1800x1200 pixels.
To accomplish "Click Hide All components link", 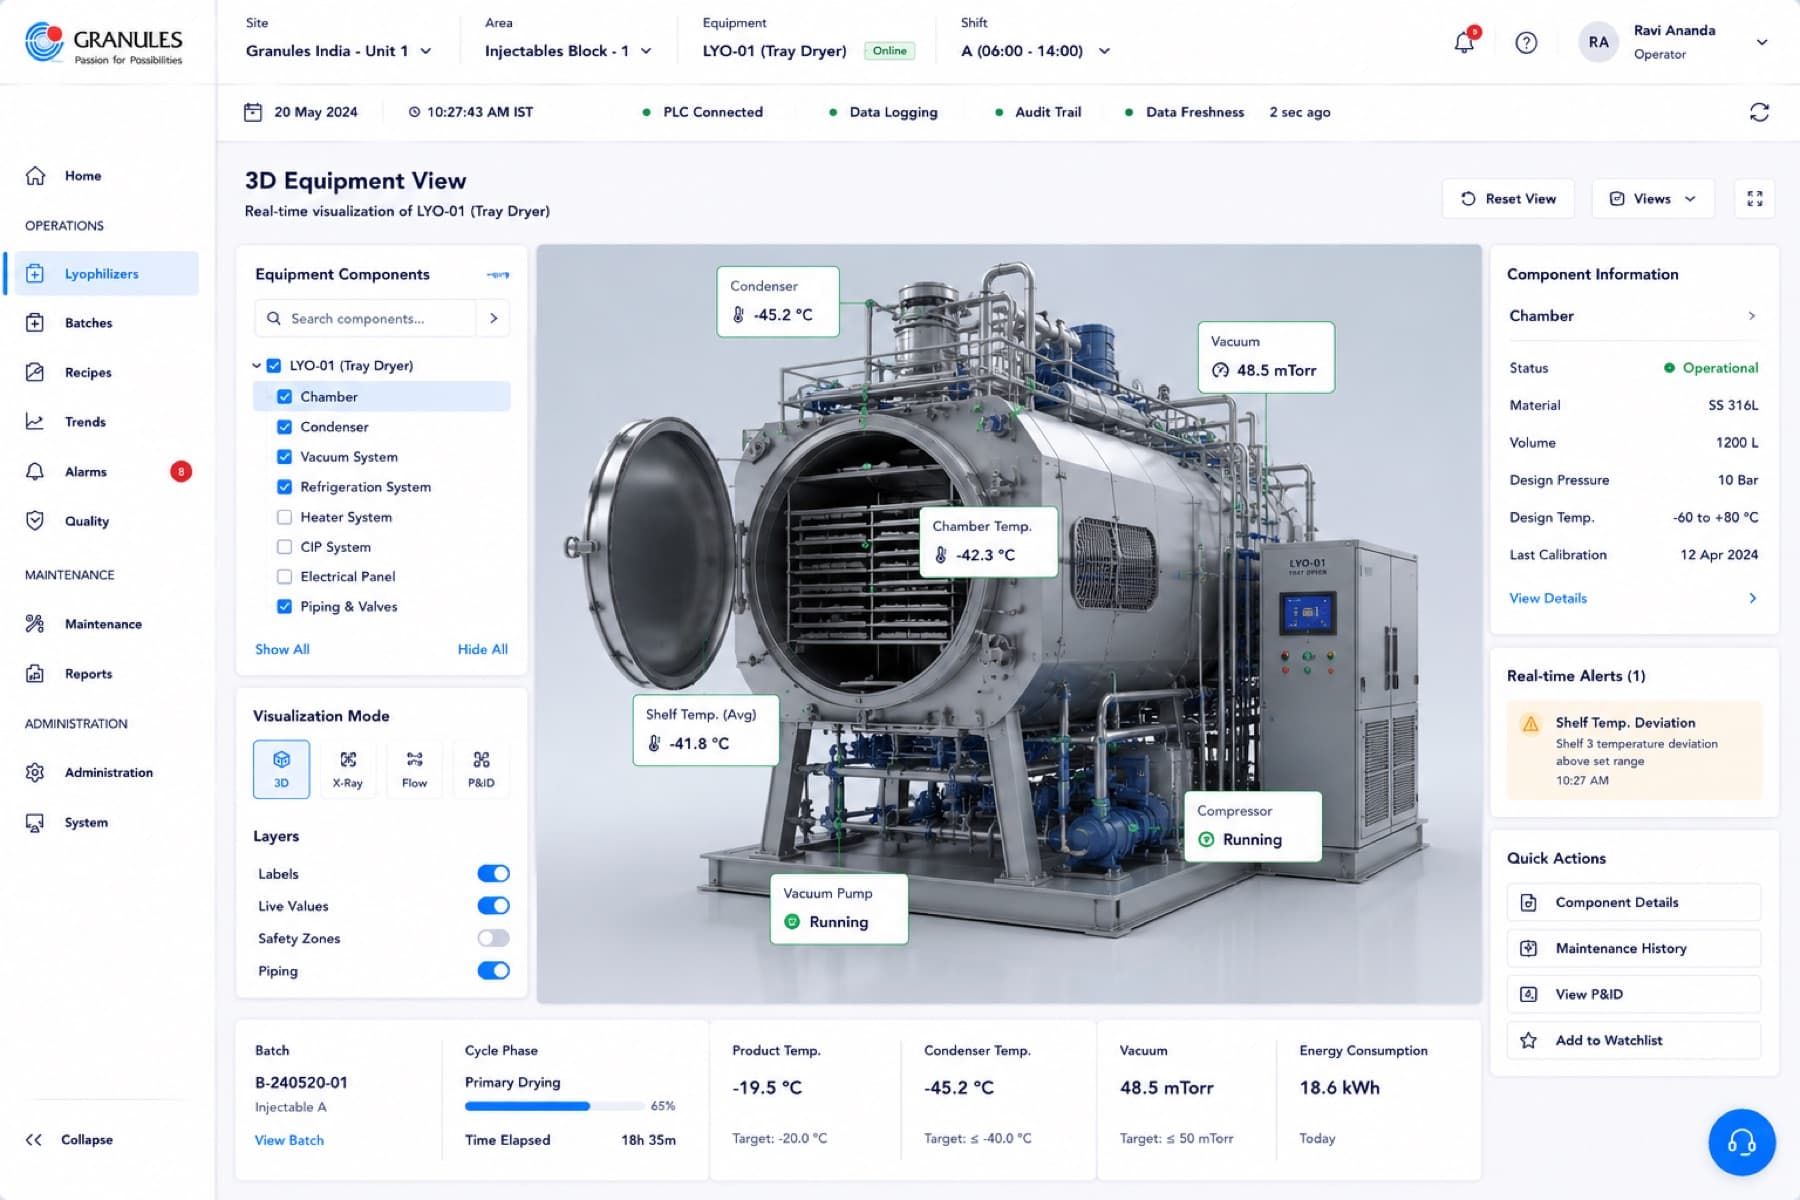I will click(482, 649).
